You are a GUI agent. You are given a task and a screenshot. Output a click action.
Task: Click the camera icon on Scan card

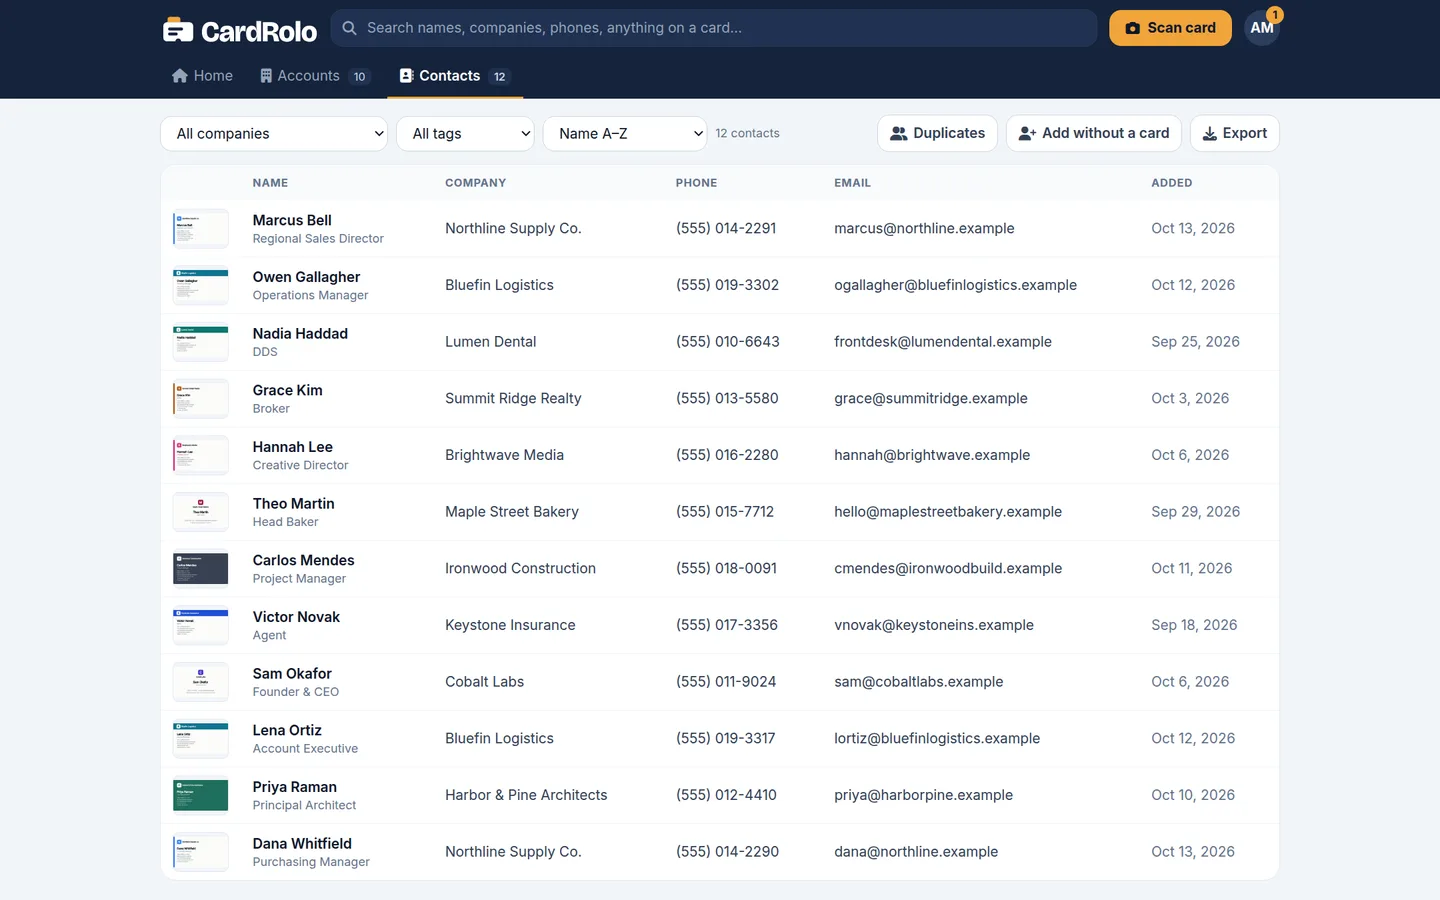1133,28
